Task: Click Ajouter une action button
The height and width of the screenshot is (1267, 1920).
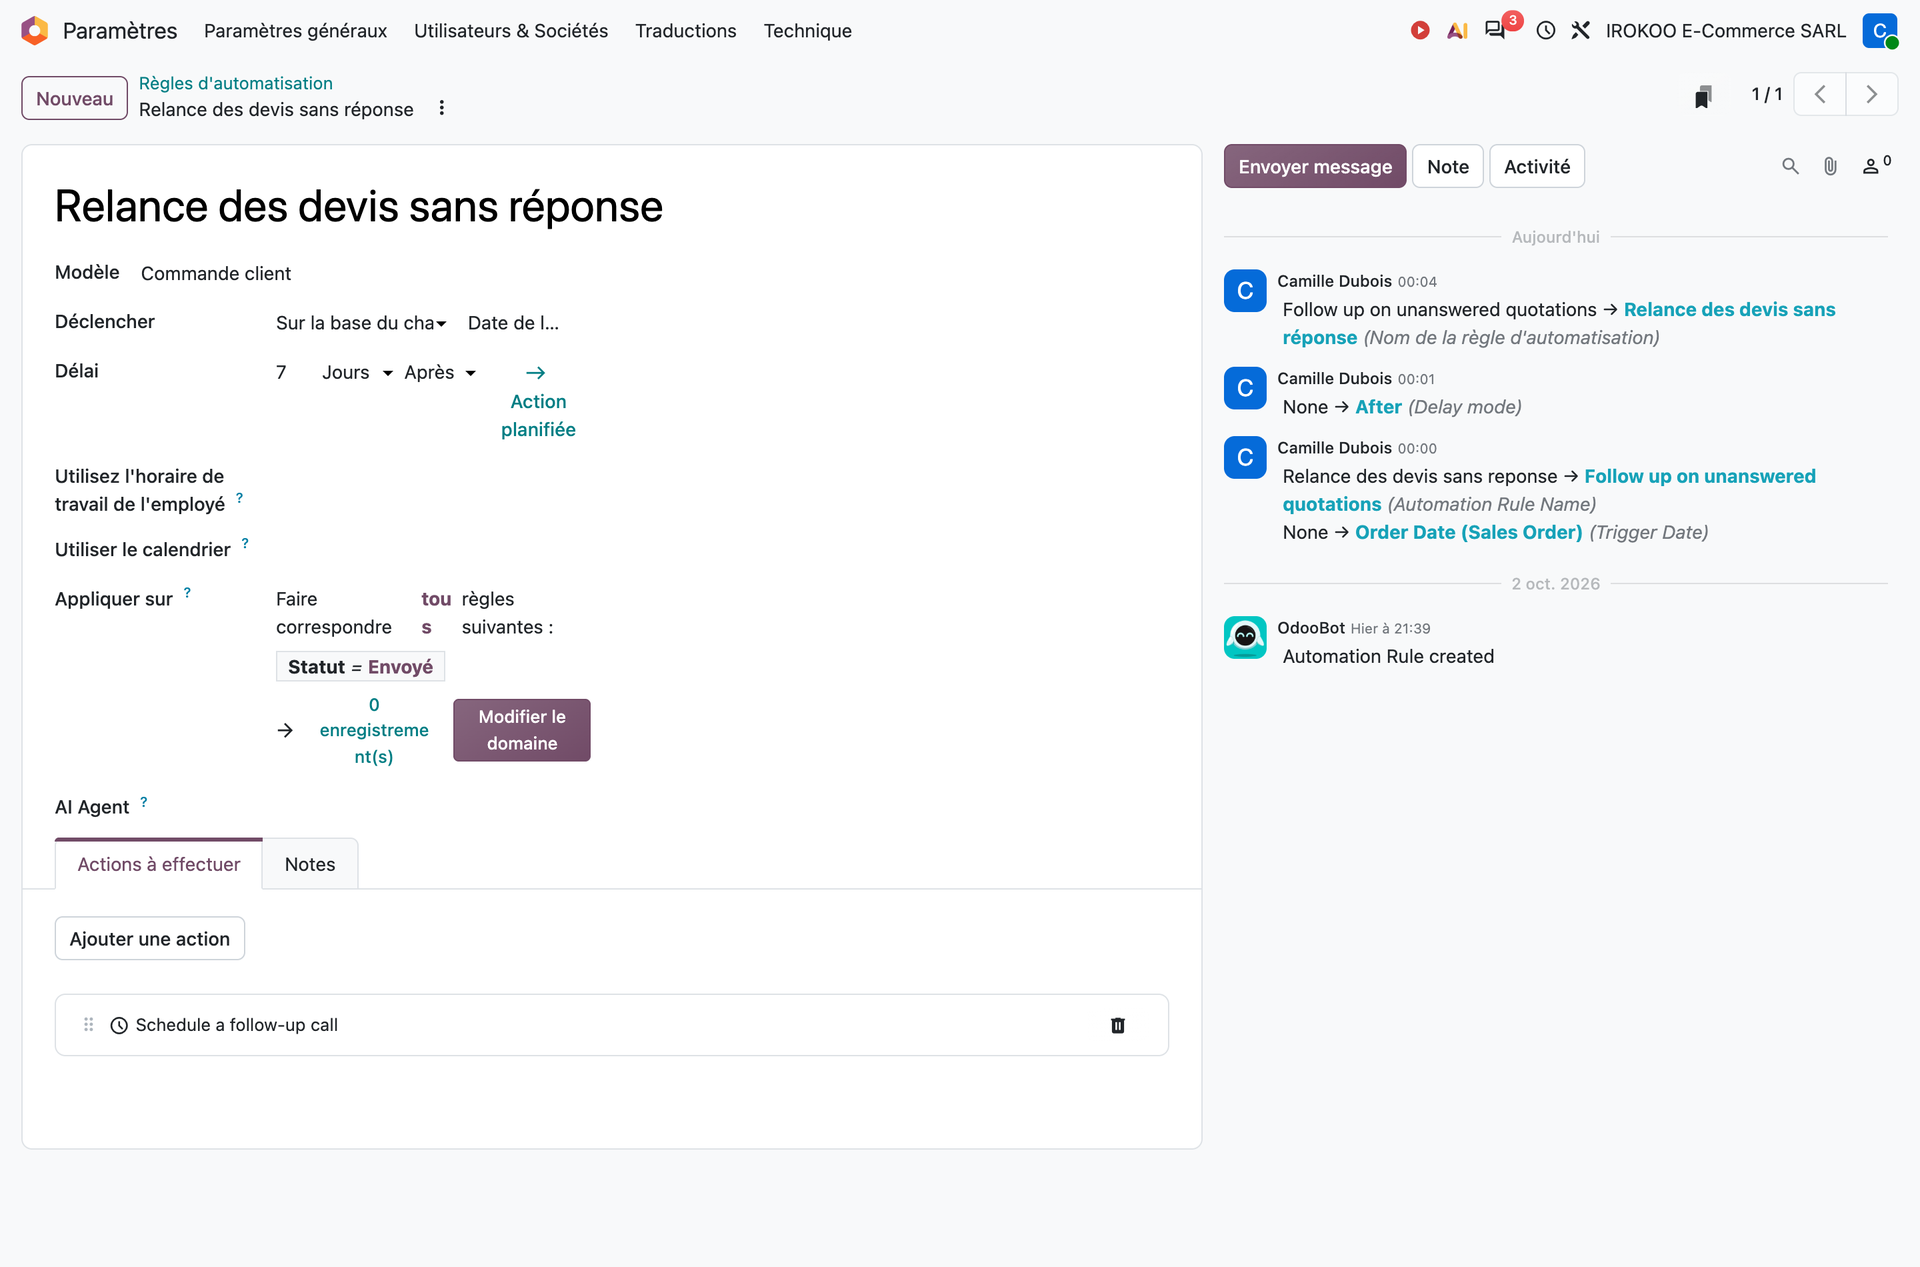Action: tap(150, 939)
